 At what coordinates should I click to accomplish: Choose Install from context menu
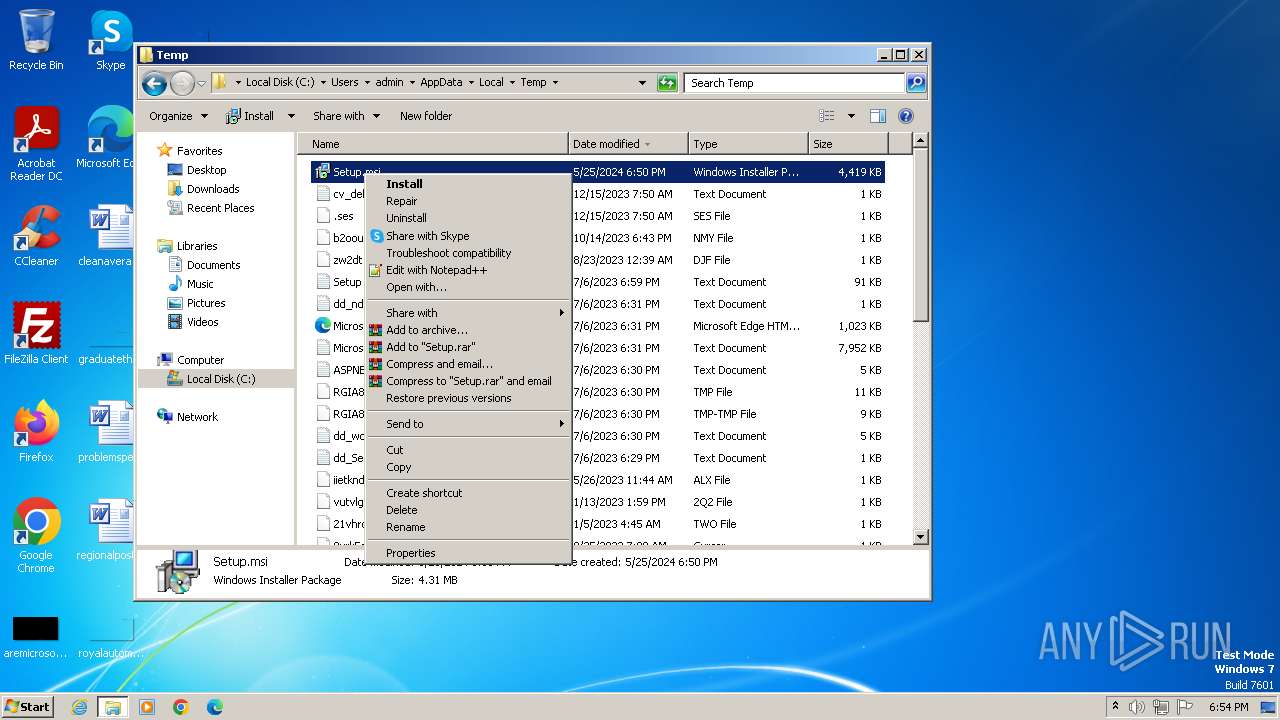tap(404, 184)
